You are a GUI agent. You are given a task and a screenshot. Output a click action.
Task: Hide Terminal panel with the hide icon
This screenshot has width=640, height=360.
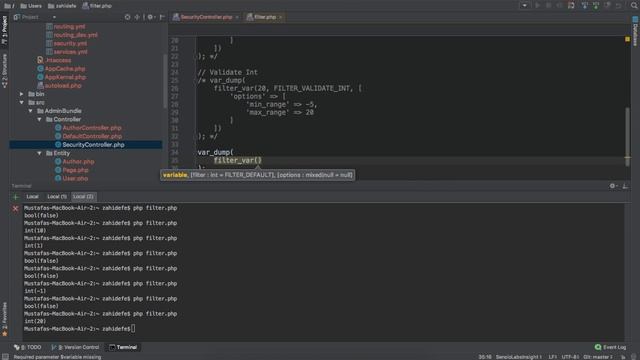click(625, 186)
